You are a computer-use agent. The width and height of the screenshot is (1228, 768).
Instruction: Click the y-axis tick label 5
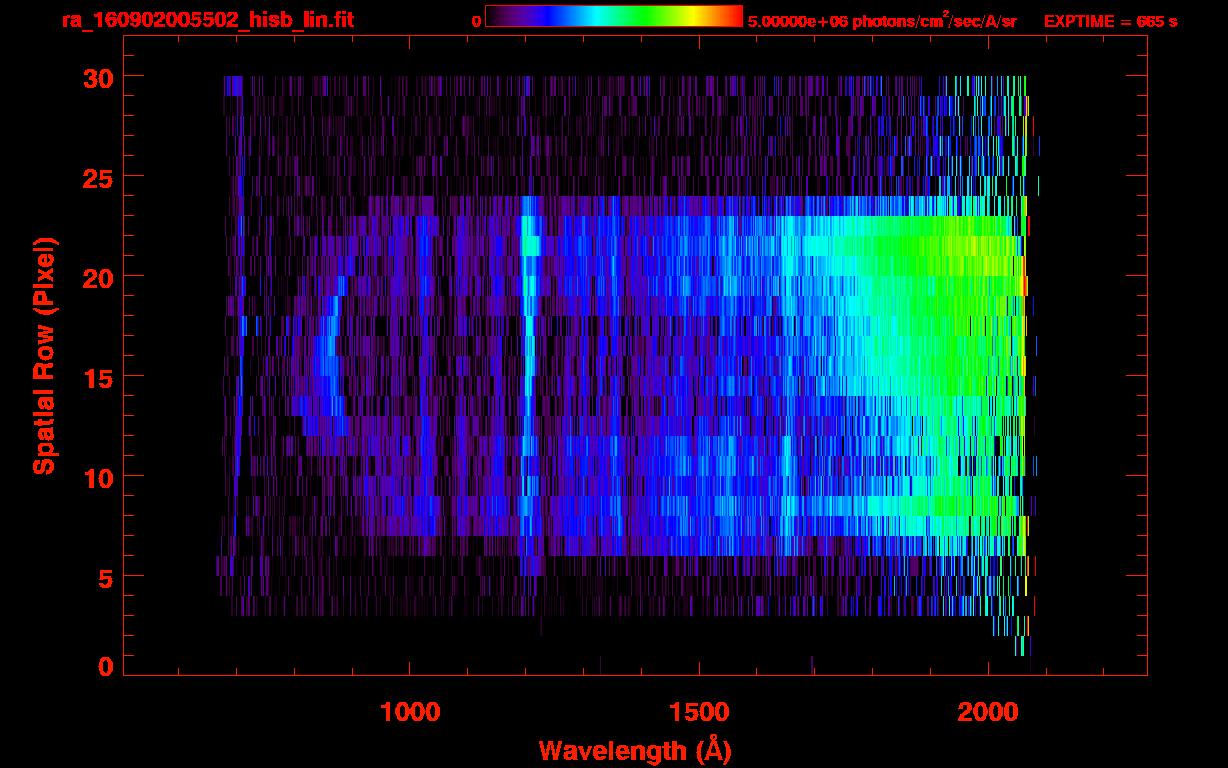click(105, 577)
